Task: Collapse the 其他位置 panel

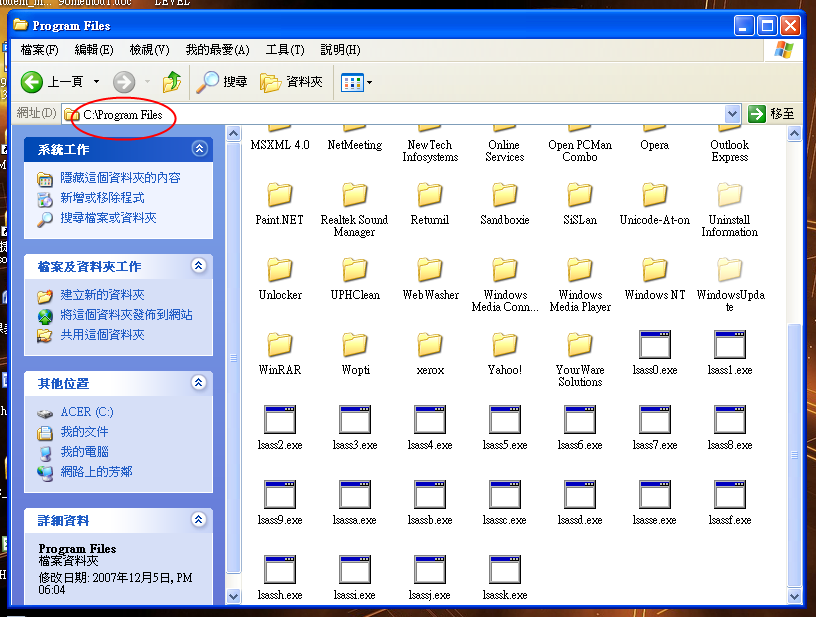Action: tap(199, 383)
